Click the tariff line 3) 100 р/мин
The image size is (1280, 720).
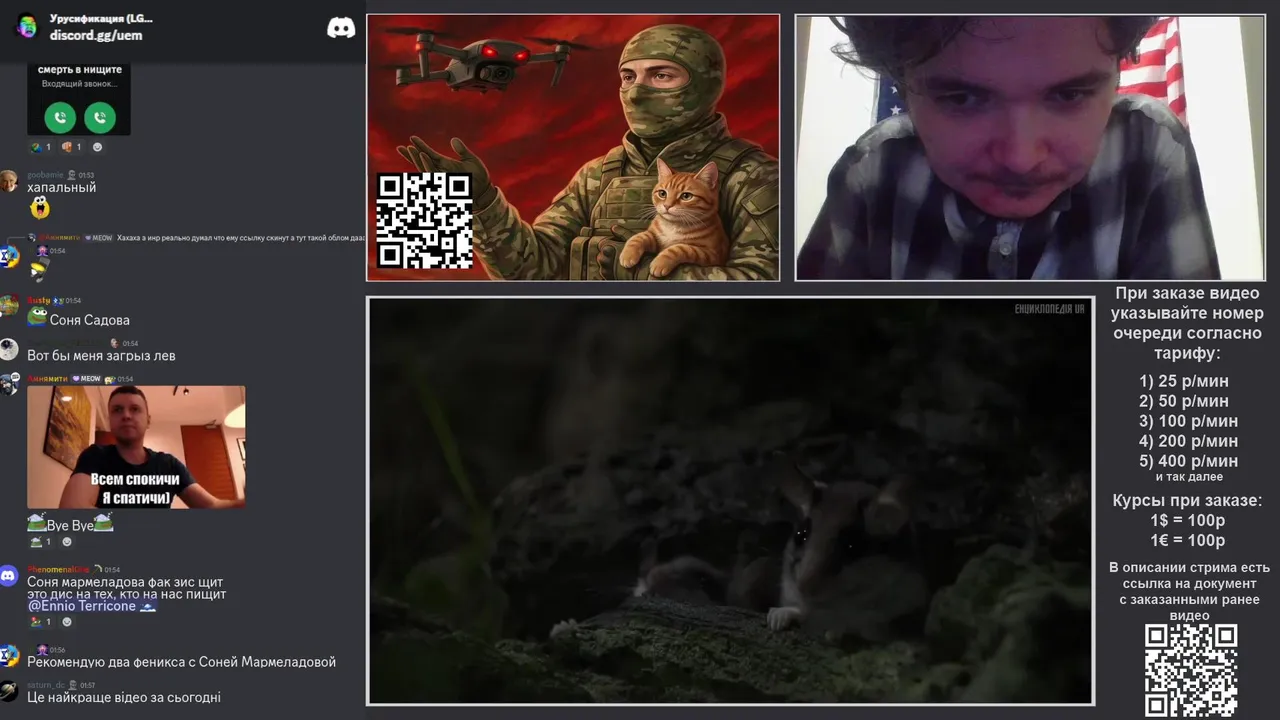coord(1188,421)
